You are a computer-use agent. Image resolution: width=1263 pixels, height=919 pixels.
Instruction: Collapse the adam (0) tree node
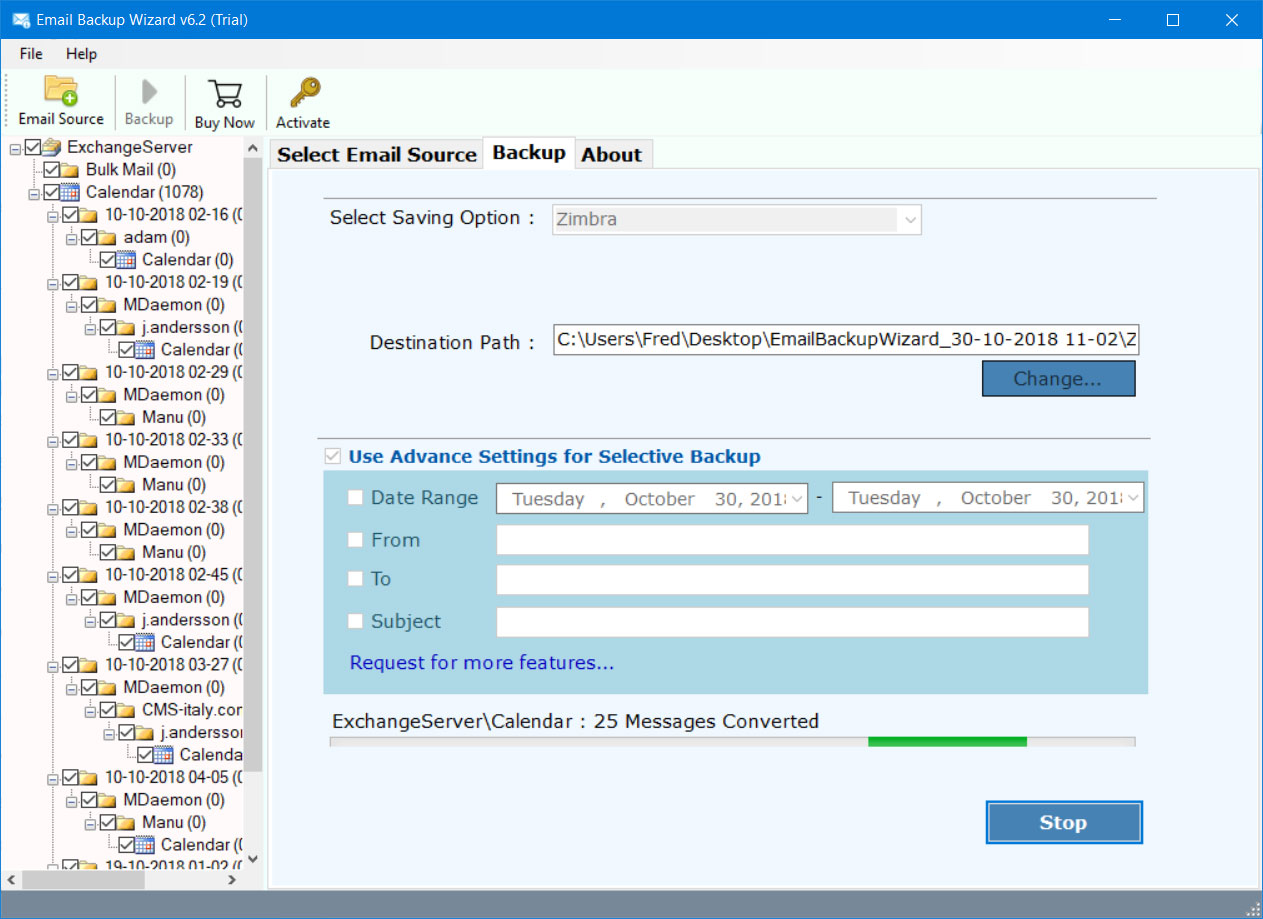coord(71,238)
